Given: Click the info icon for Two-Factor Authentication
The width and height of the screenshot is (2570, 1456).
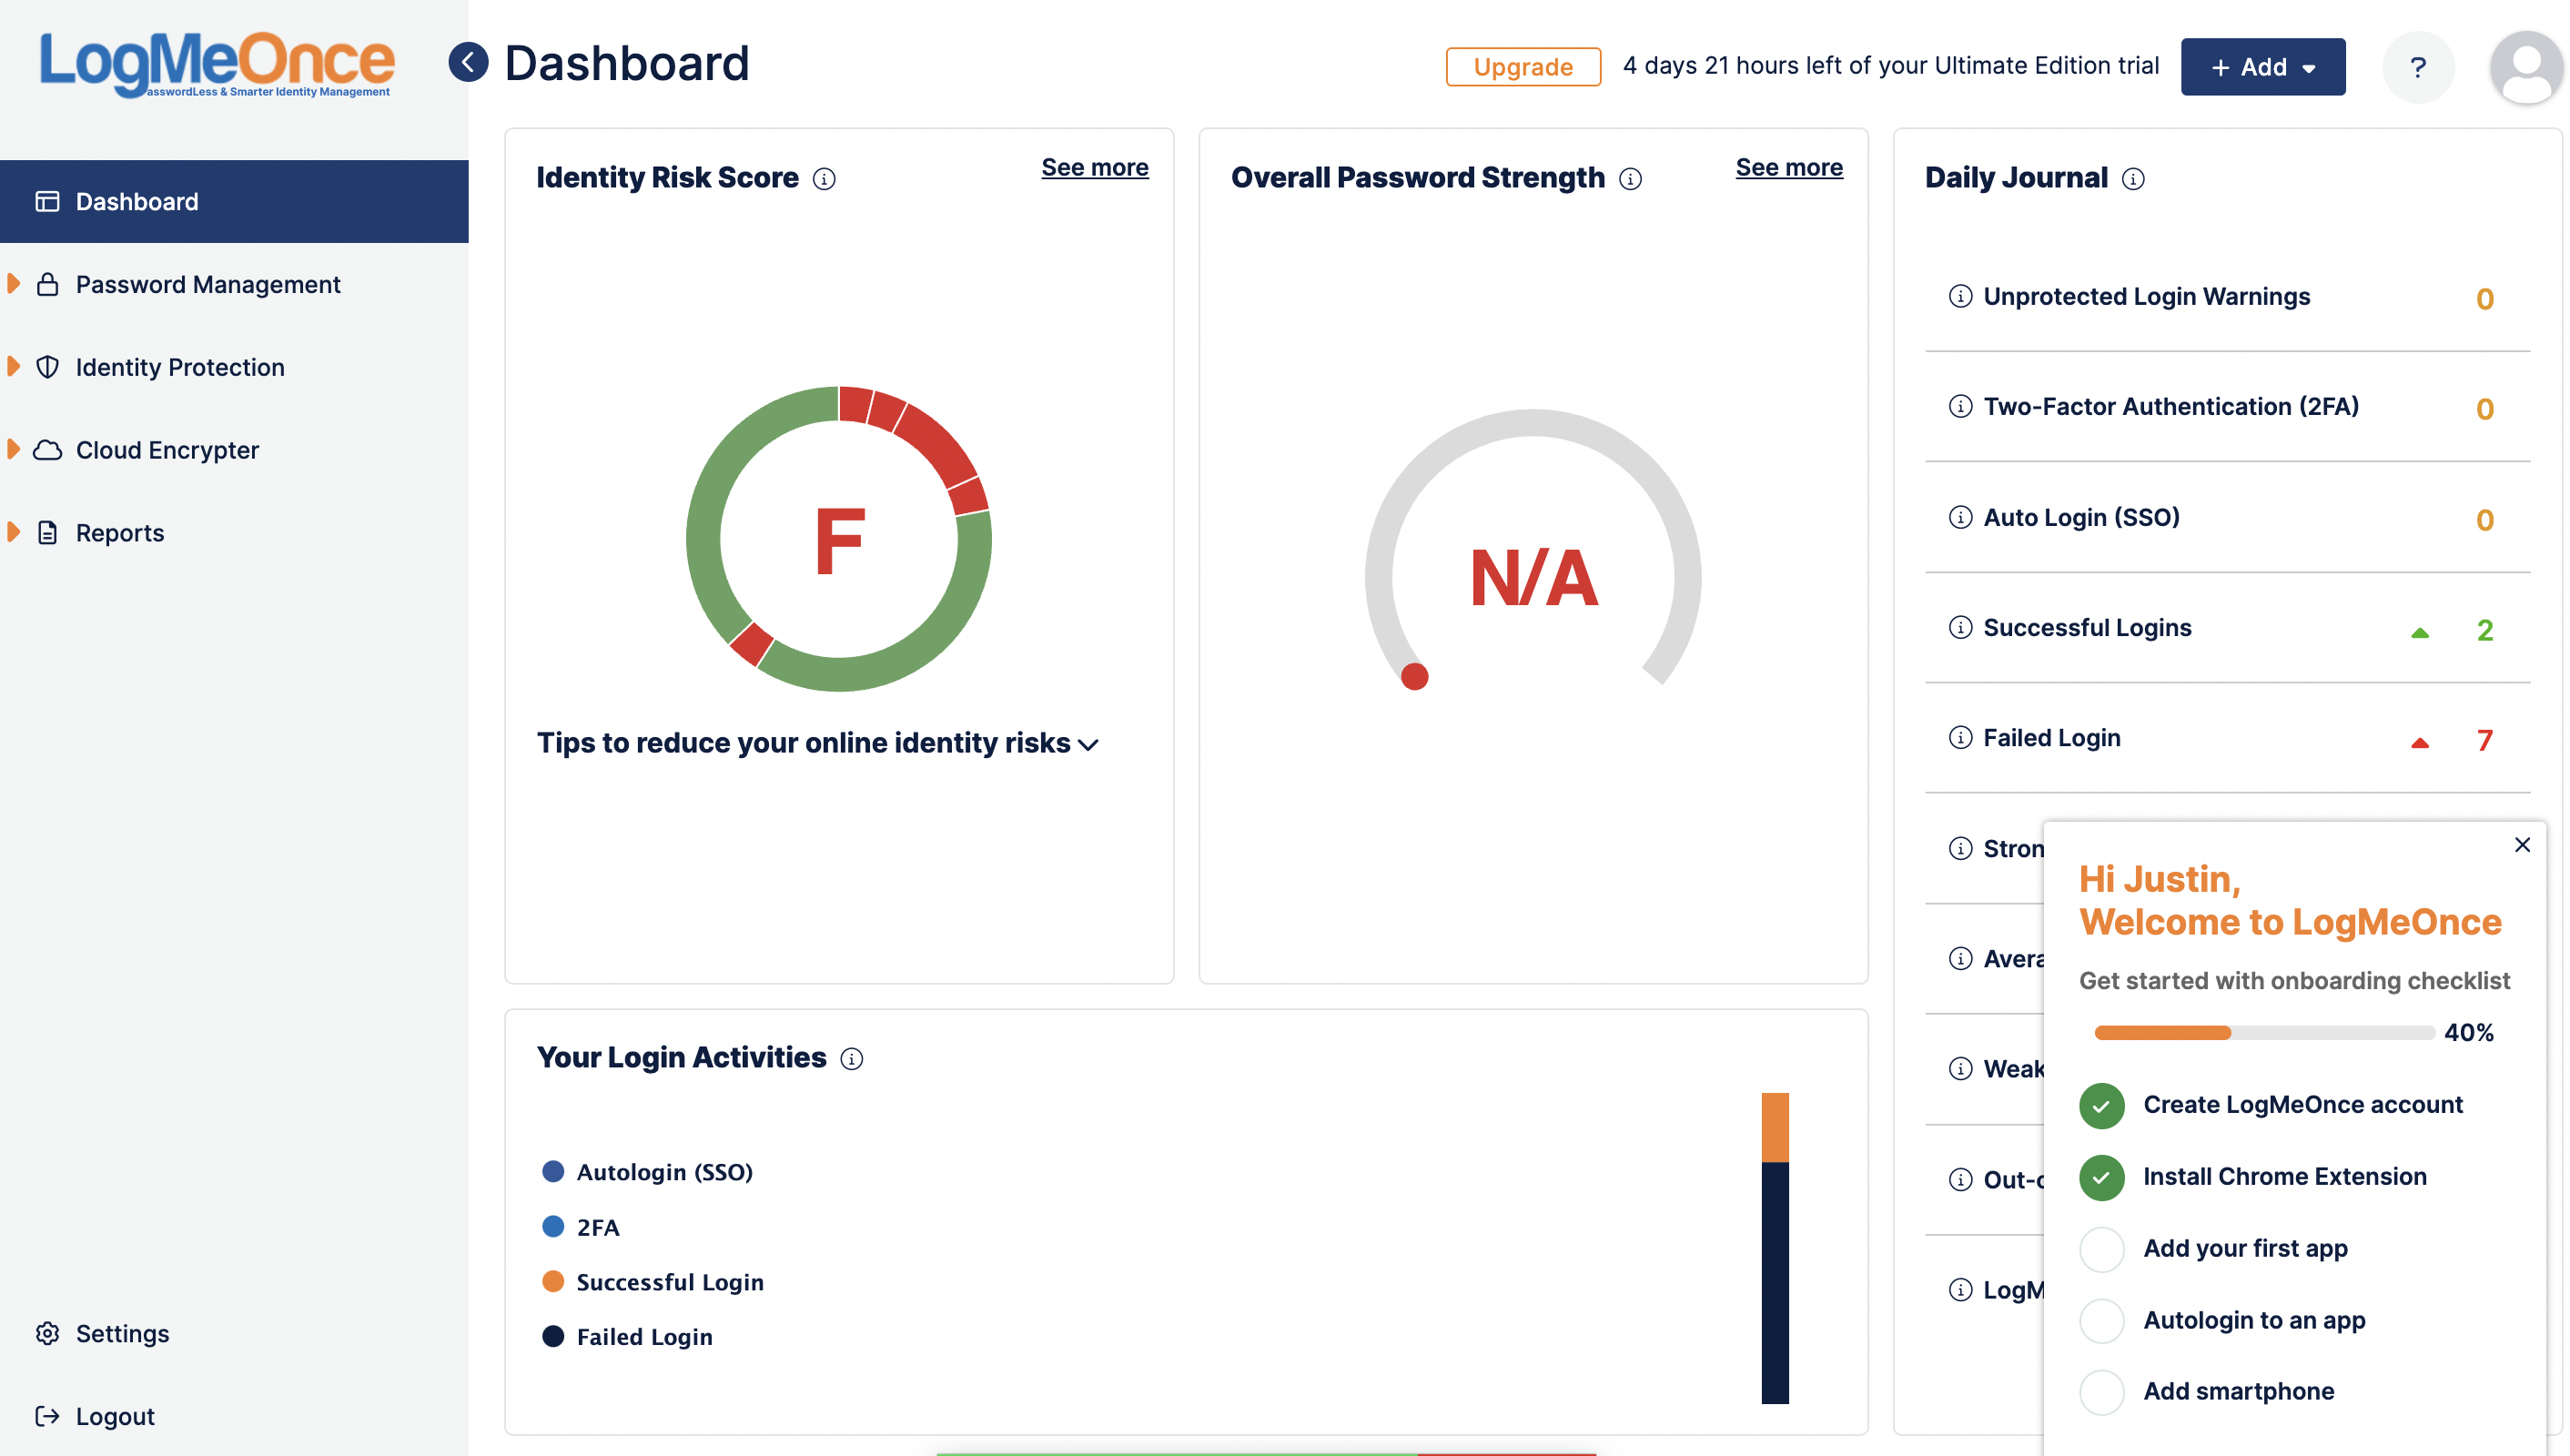Looking at the screenshot, I should tap(1960, 406).
